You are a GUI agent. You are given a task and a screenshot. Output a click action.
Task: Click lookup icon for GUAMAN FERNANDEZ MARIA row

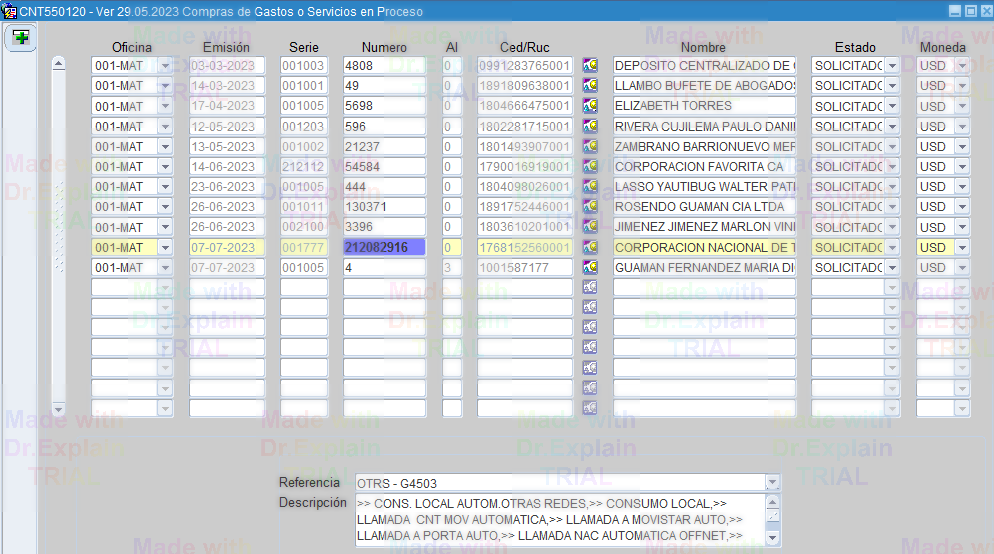(x=590, y=267)
